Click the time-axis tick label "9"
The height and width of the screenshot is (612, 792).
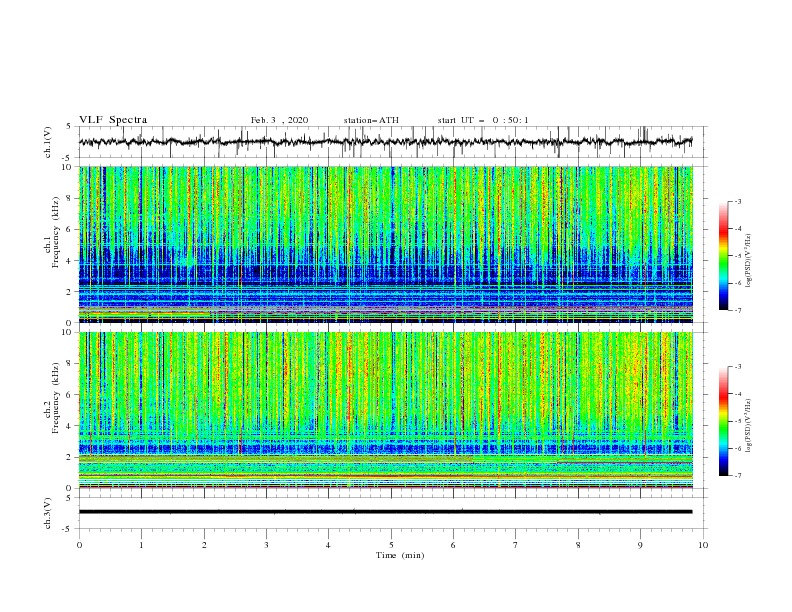pyautogui.click(x=640, y=545)
